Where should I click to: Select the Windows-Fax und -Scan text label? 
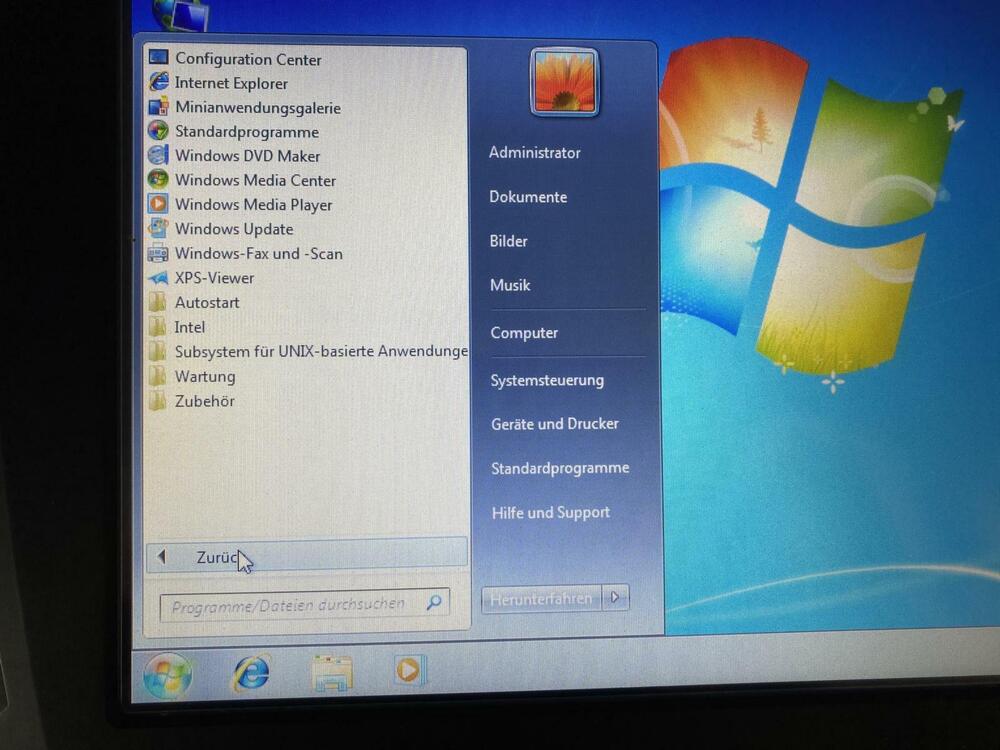(x=258, y=254)
